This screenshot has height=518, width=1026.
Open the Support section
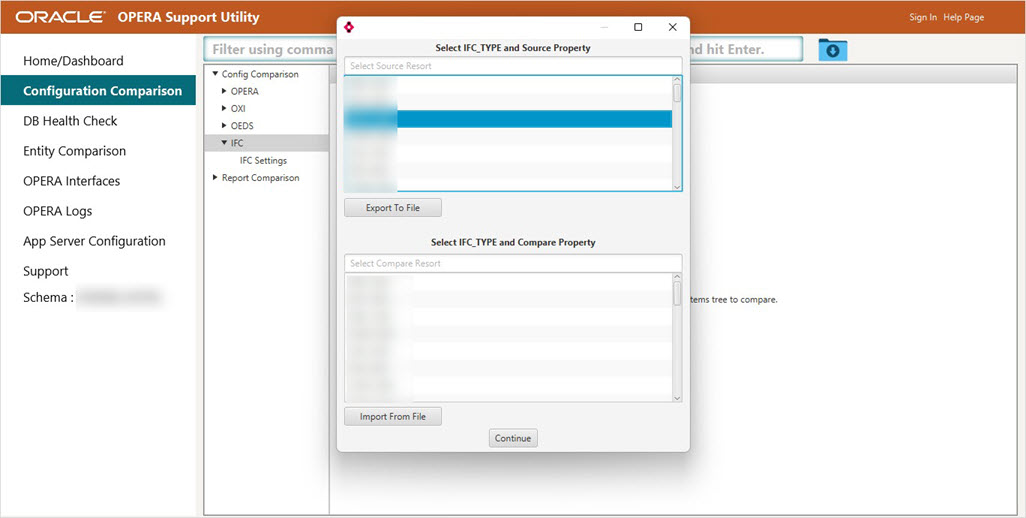tap(46, 271)
